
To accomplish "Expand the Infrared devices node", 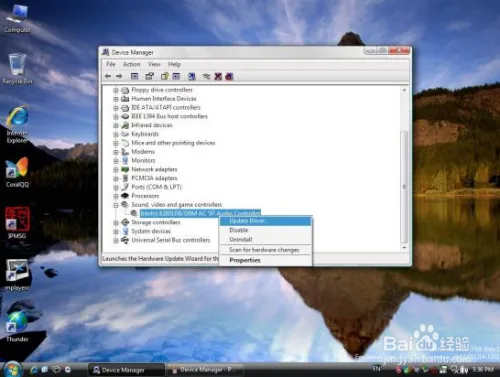I will pyautogui.click(x=116, y=125).
